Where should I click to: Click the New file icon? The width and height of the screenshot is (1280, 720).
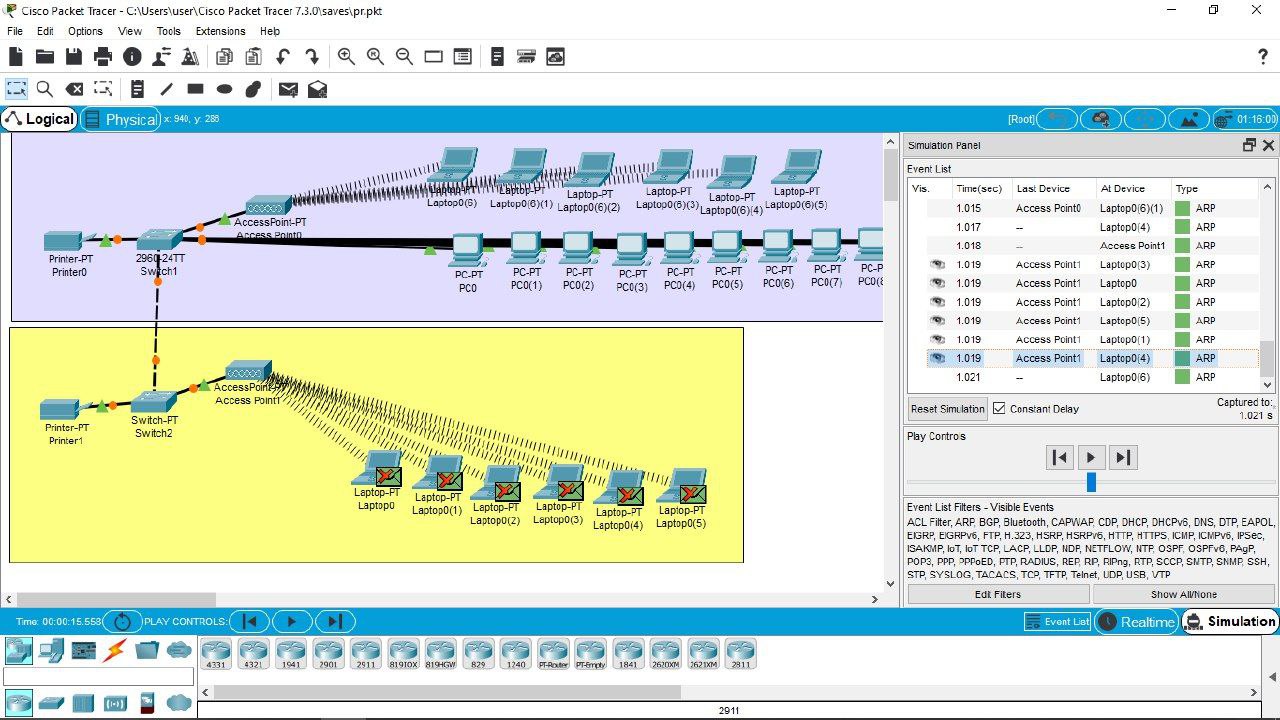click(x=16, y=57)
